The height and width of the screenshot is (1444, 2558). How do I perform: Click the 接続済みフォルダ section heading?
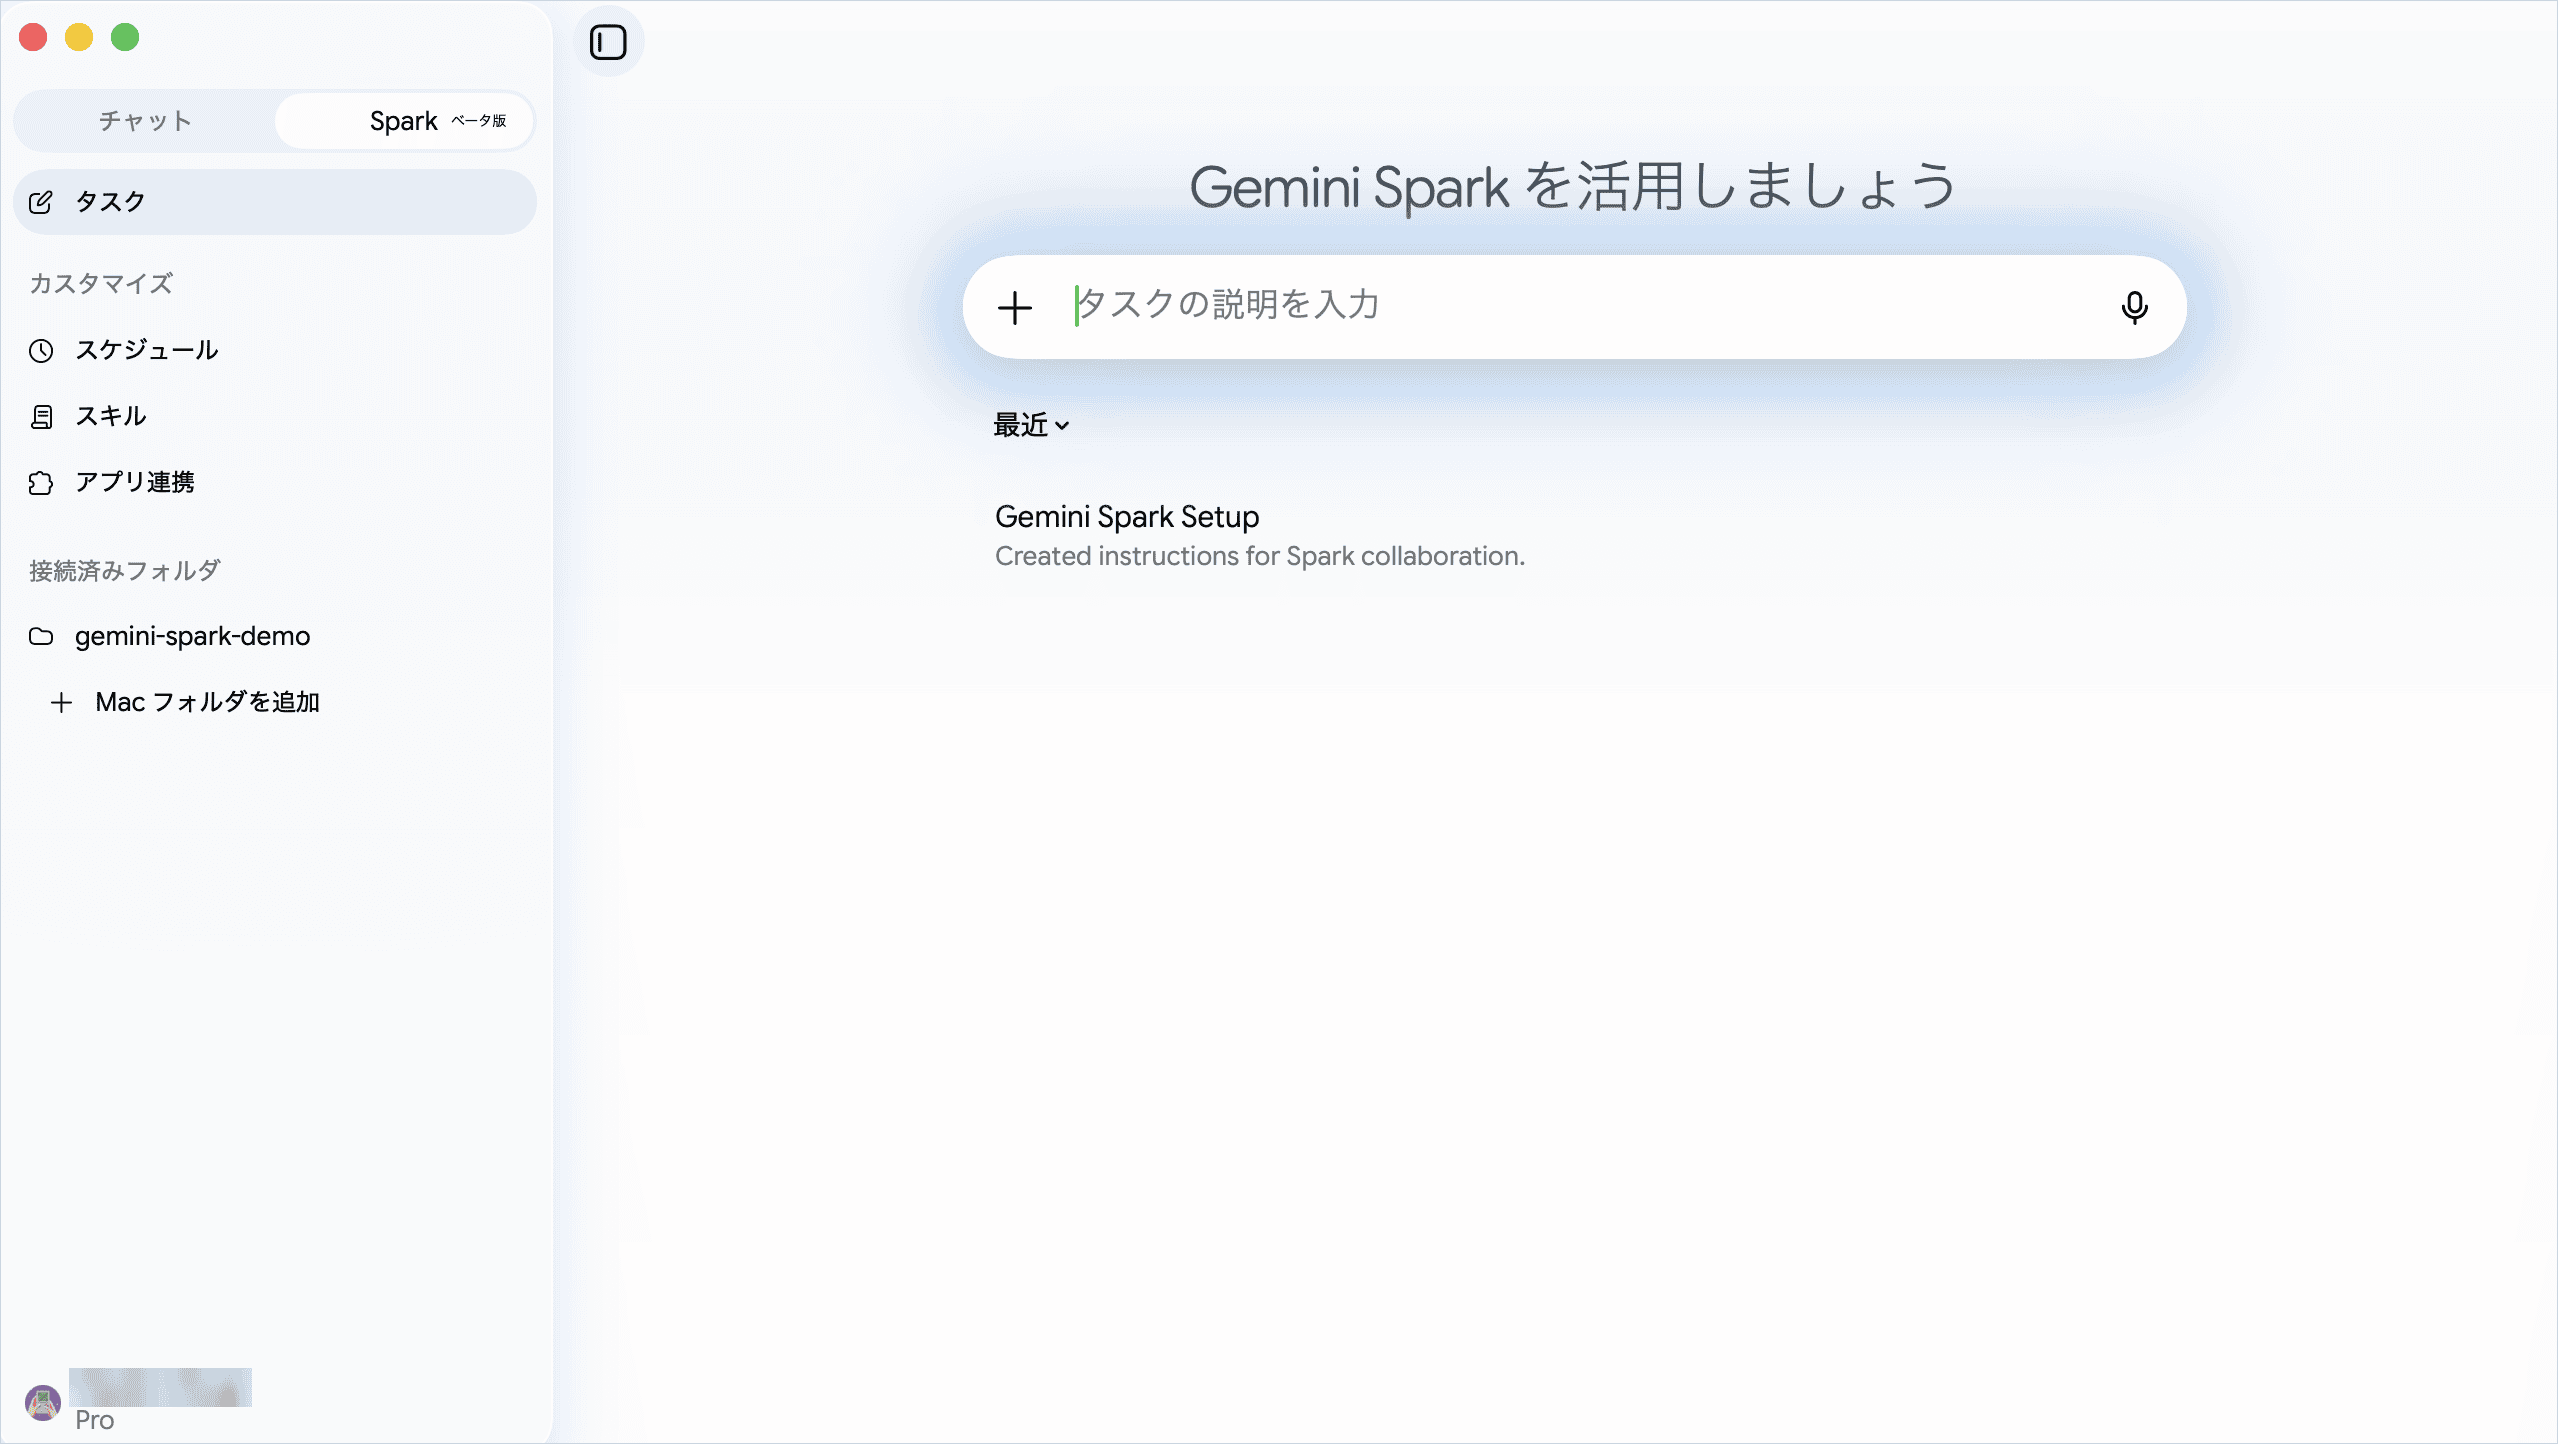(125, 571)
